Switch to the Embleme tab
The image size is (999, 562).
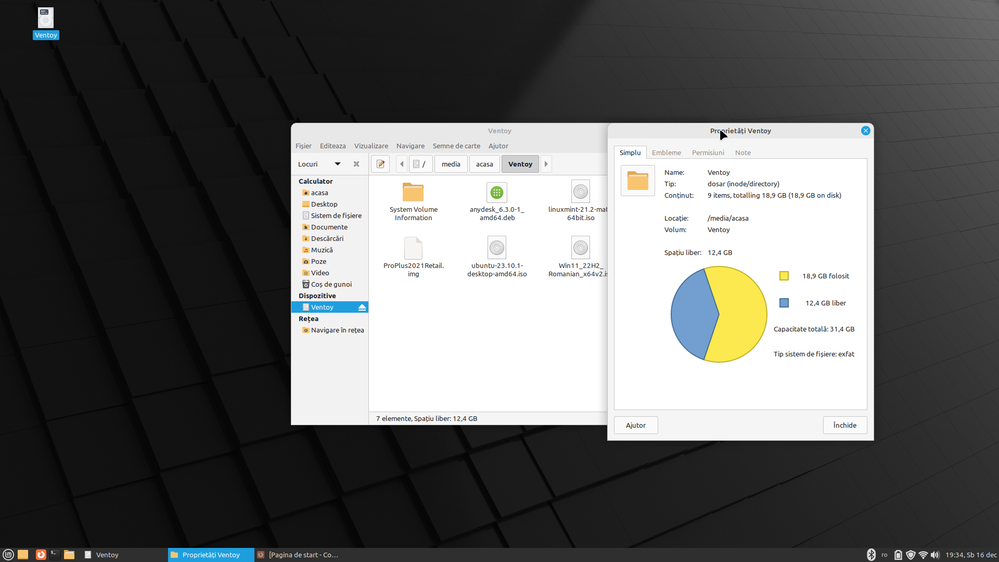[x=666, y=153]
